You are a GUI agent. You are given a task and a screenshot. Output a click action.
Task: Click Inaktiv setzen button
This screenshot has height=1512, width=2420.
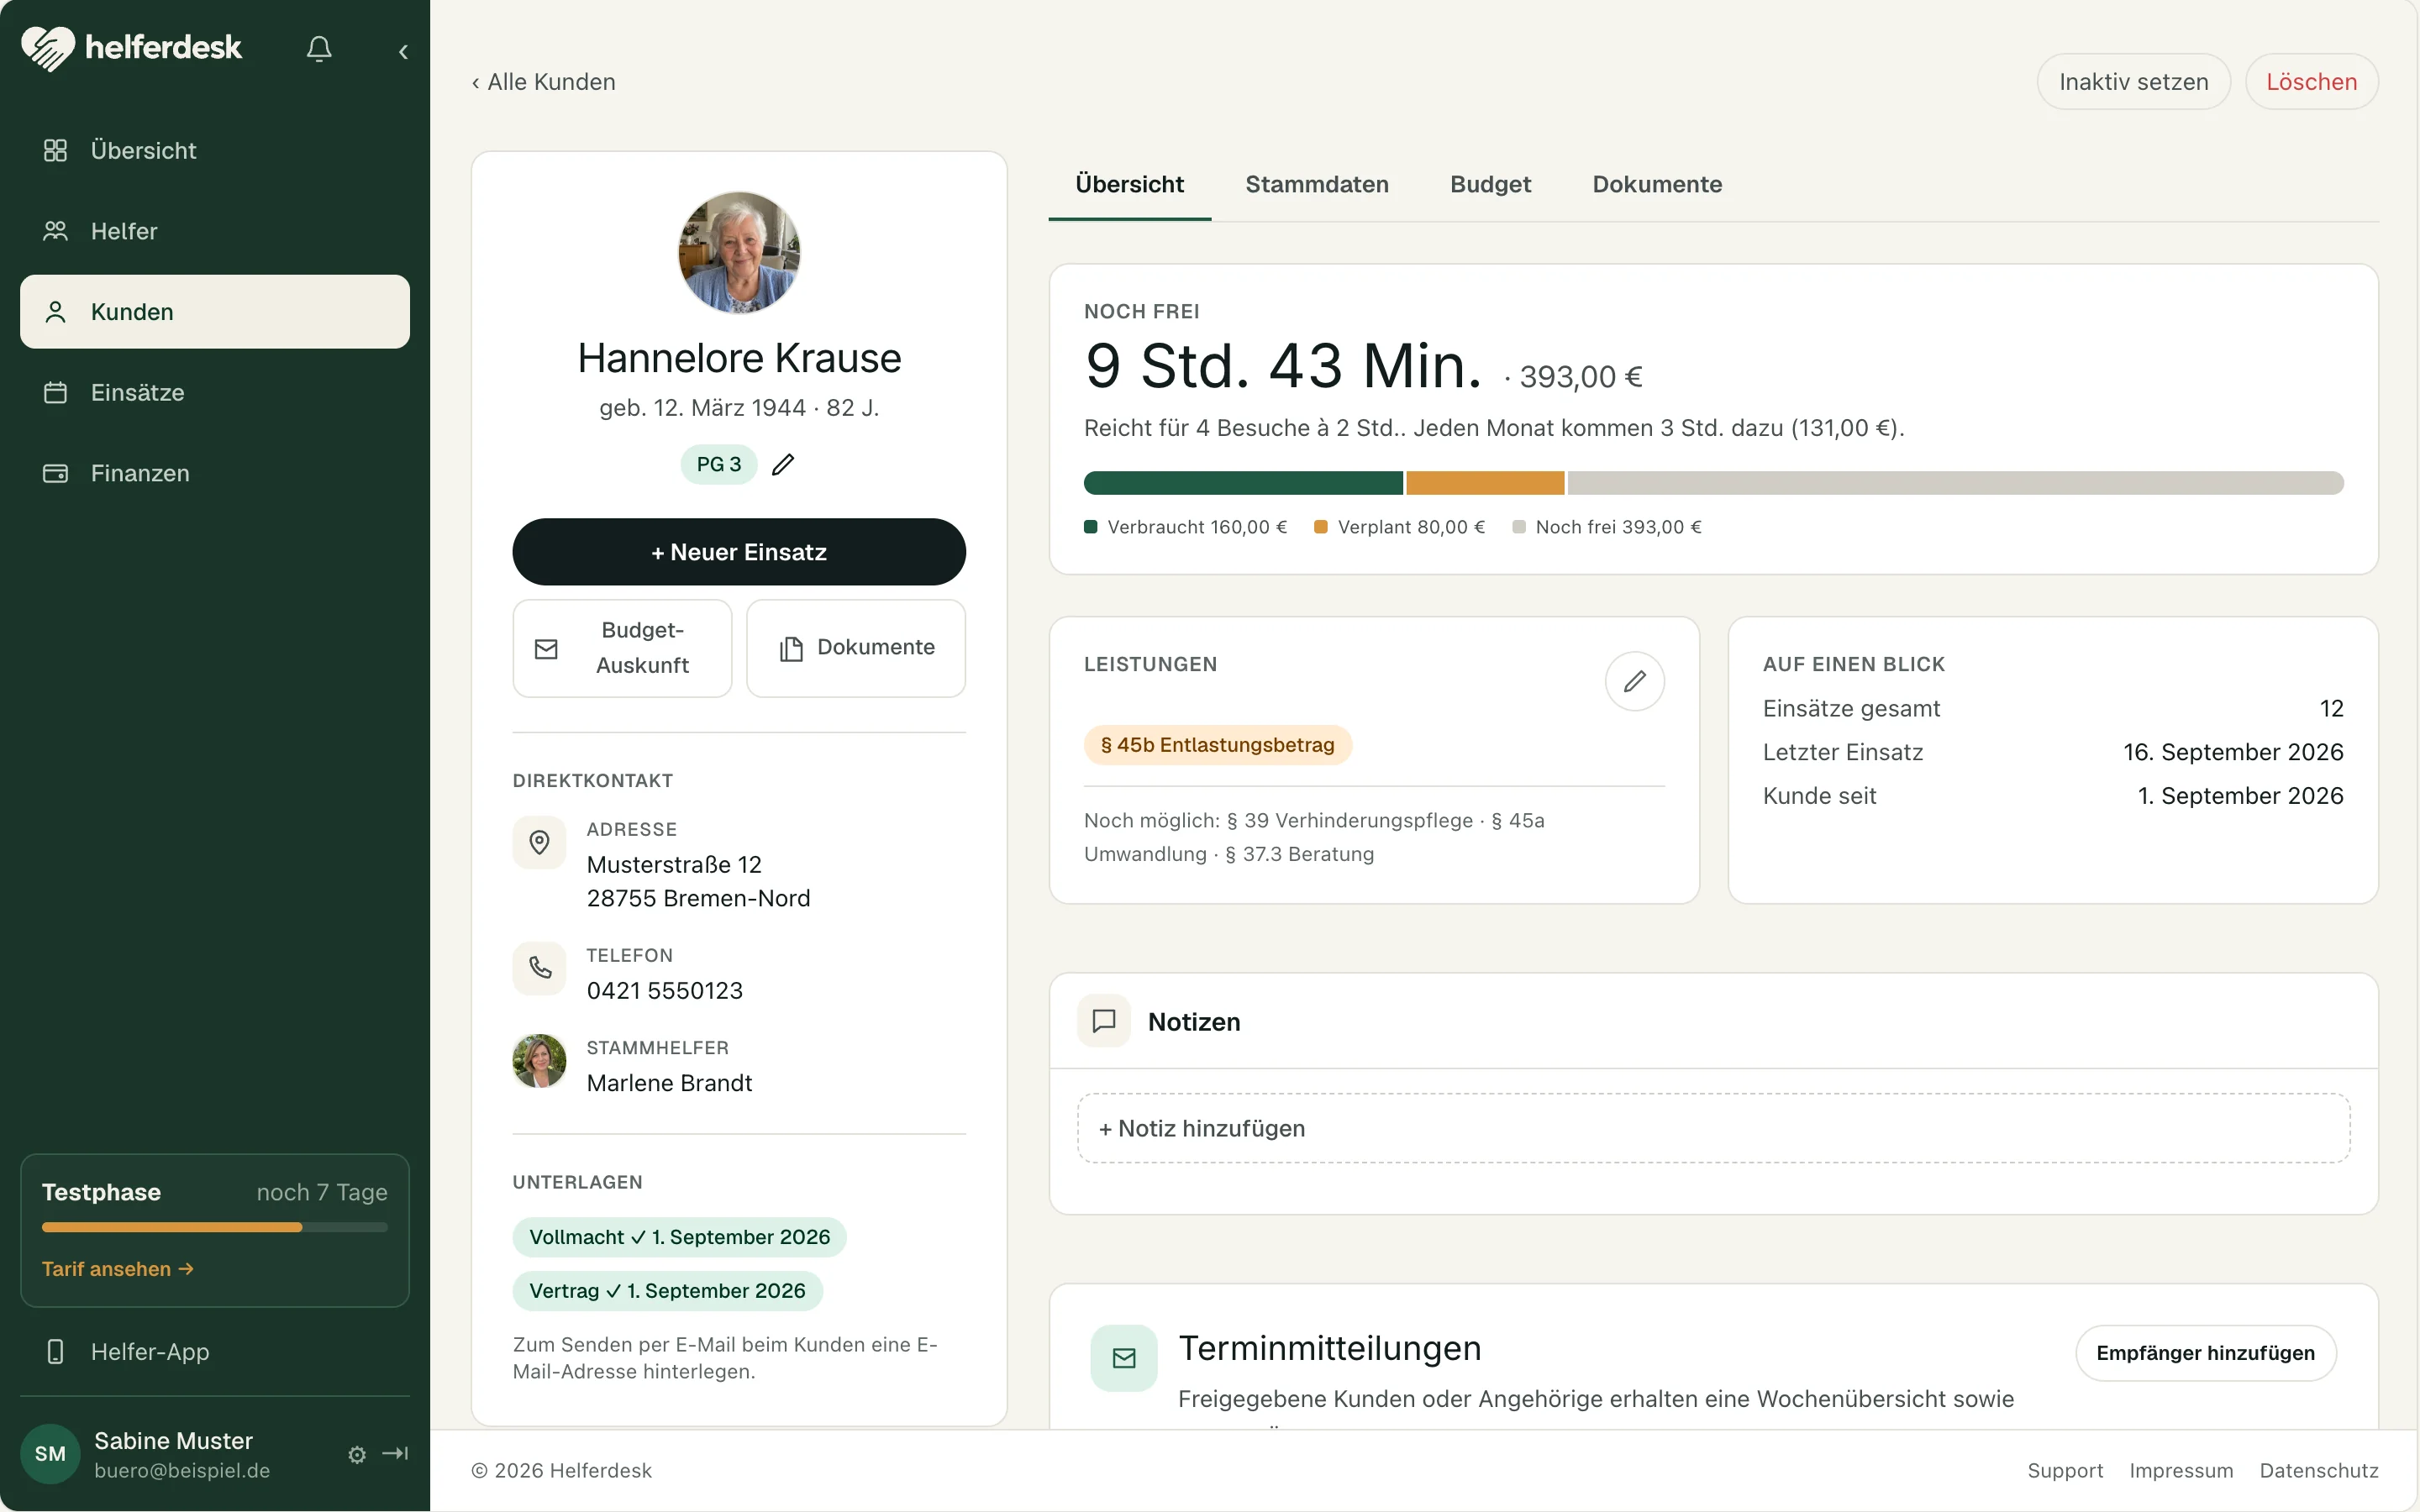tap(2133, 82)
